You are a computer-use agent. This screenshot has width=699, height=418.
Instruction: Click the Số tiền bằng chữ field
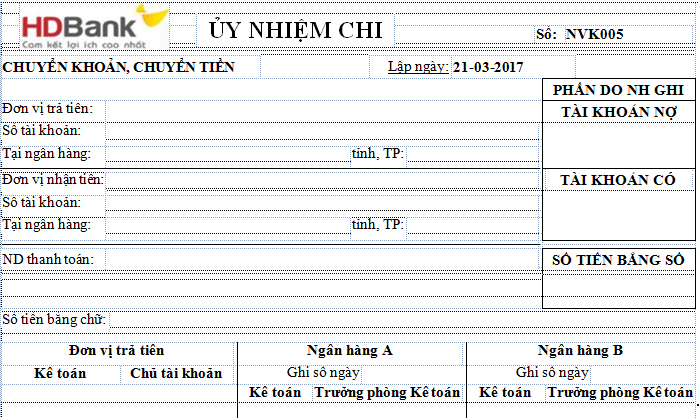point(400,320)
